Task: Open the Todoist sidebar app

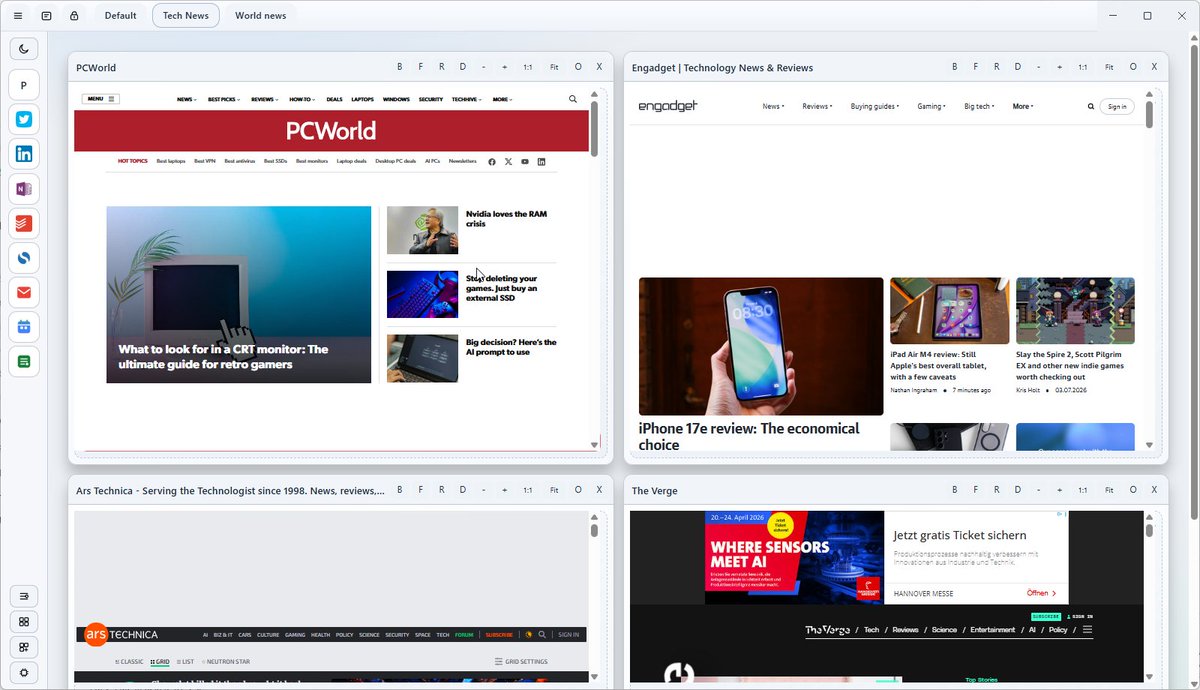Action: point(24,223)
